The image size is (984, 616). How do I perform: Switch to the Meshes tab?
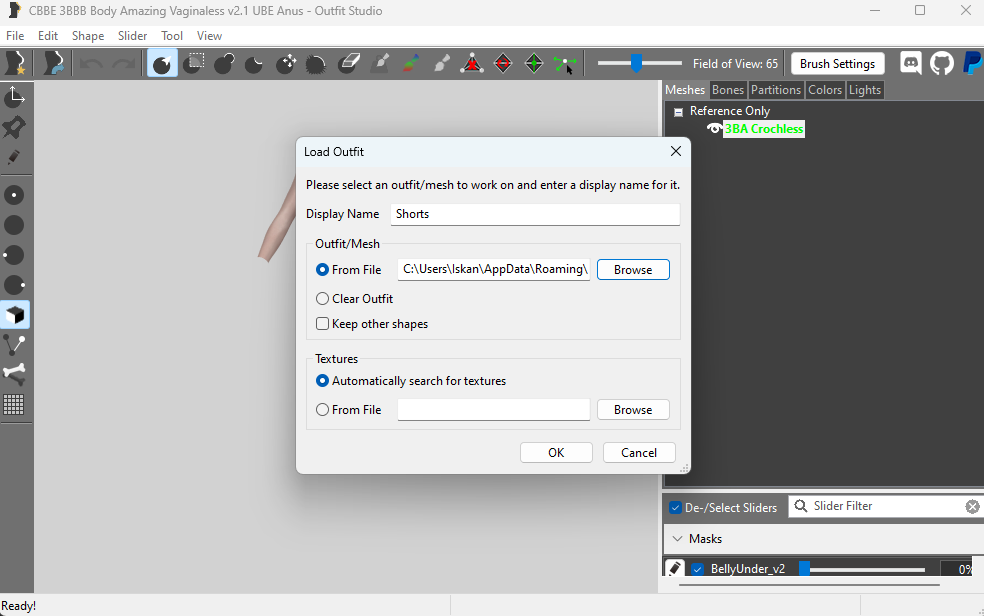(x=685, y=90)
